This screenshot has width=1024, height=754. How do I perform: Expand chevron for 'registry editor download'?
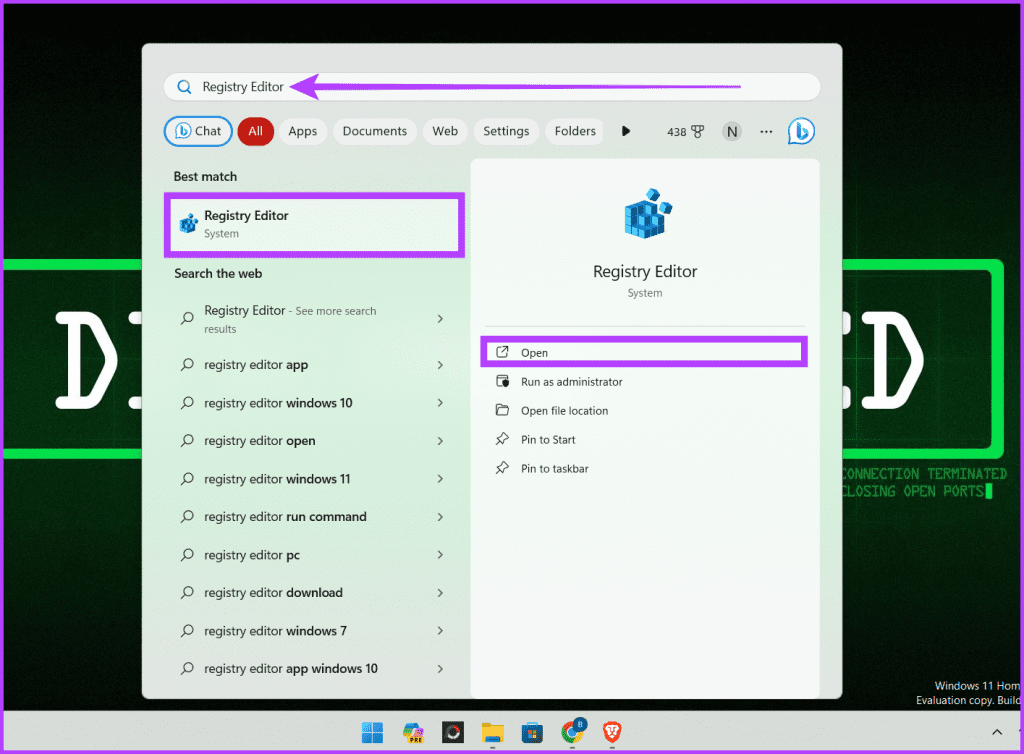(x=440, y=593)
